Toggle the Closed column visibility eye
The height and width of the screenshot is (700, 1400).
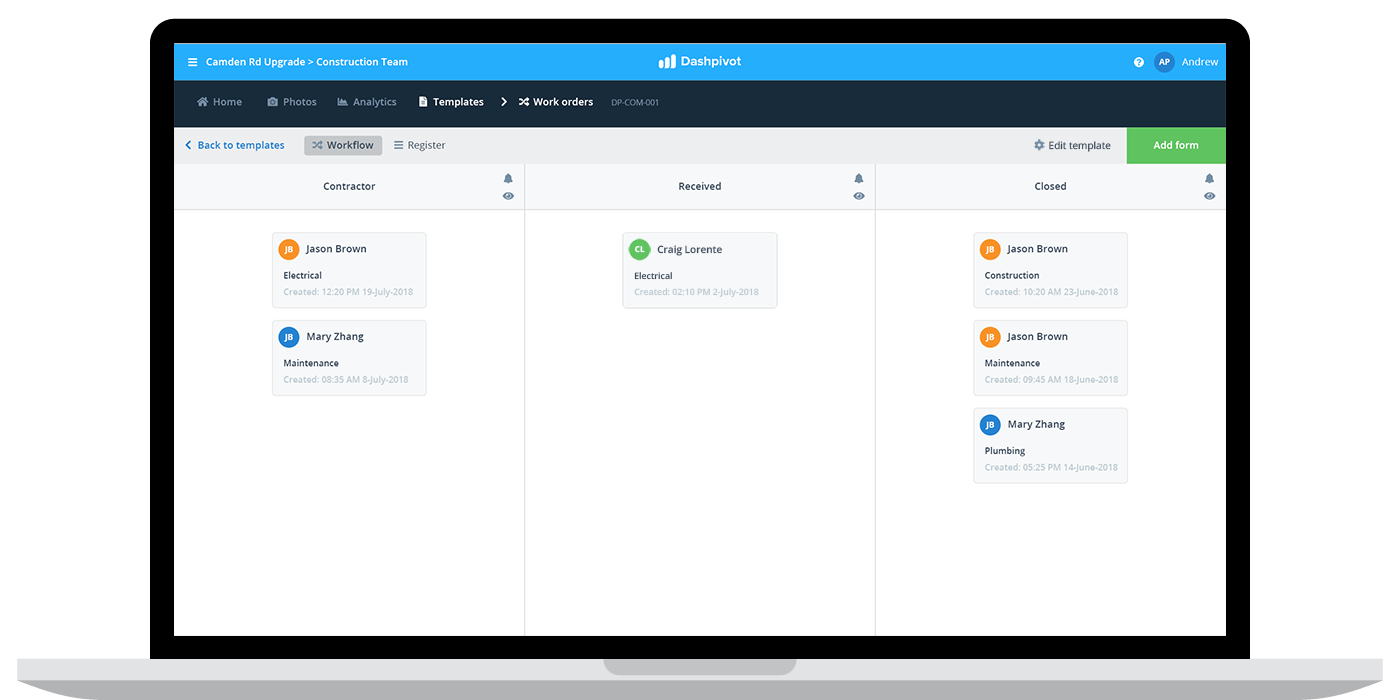[x=1210, y=196]
